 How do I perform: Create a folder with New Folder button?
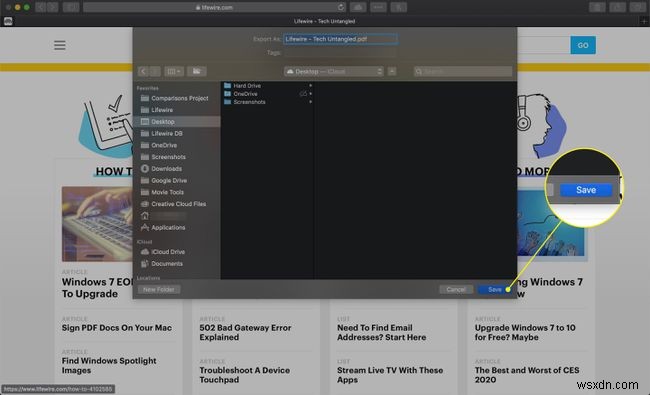159,289
